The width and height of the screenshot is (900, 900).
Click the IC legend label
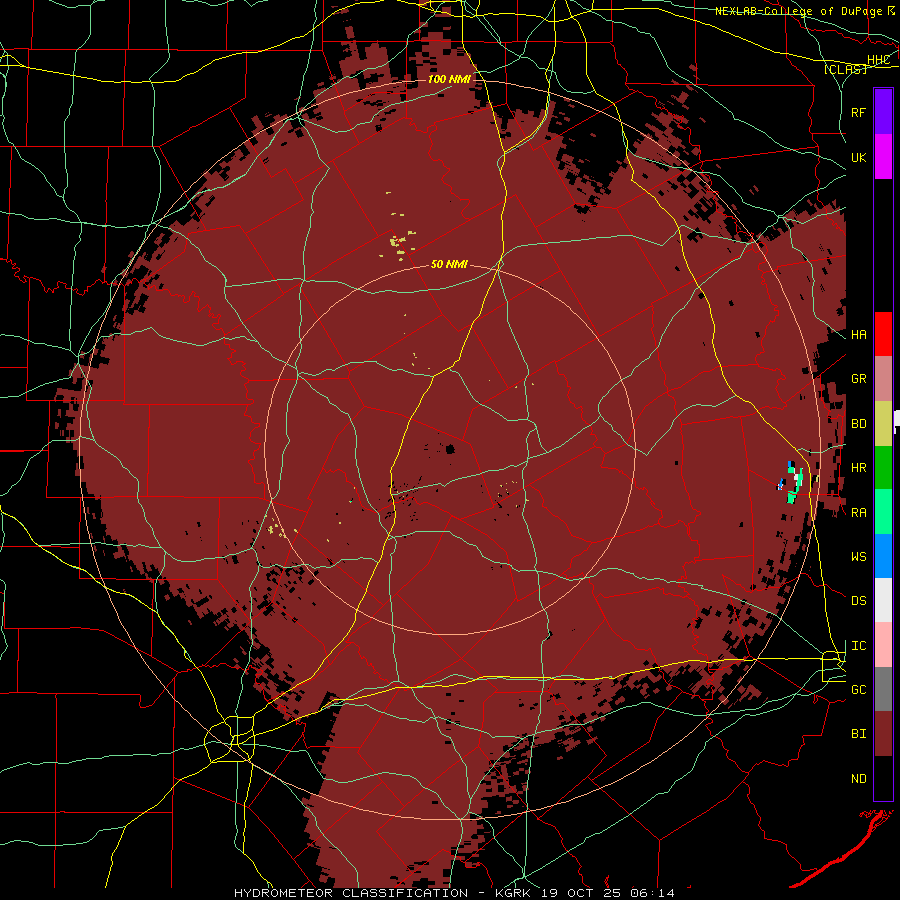coord(858,646)
